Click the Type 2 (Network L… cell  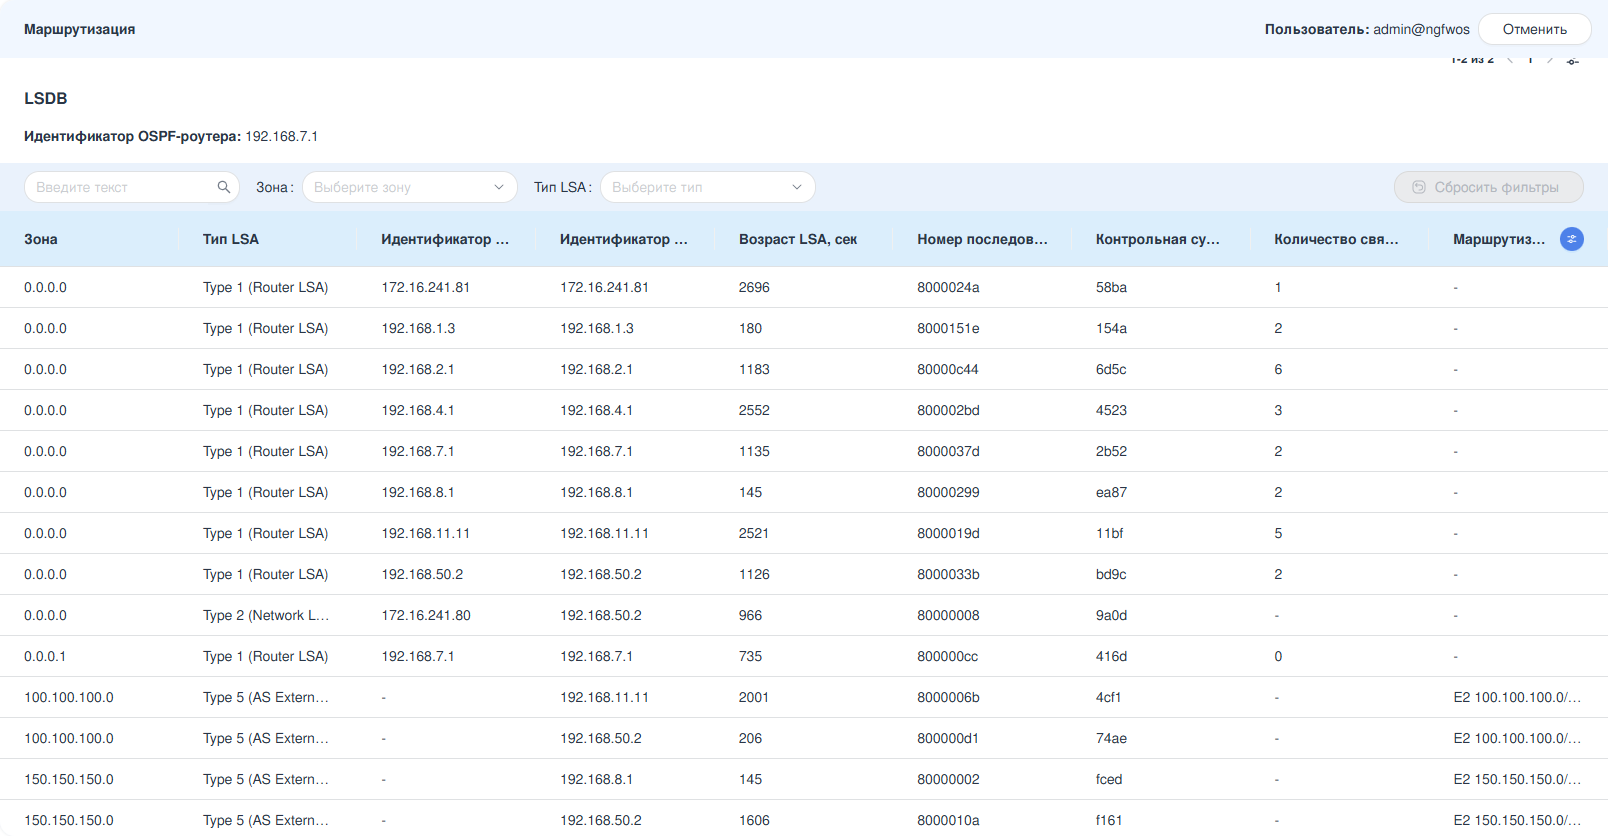tap(266, 615)
